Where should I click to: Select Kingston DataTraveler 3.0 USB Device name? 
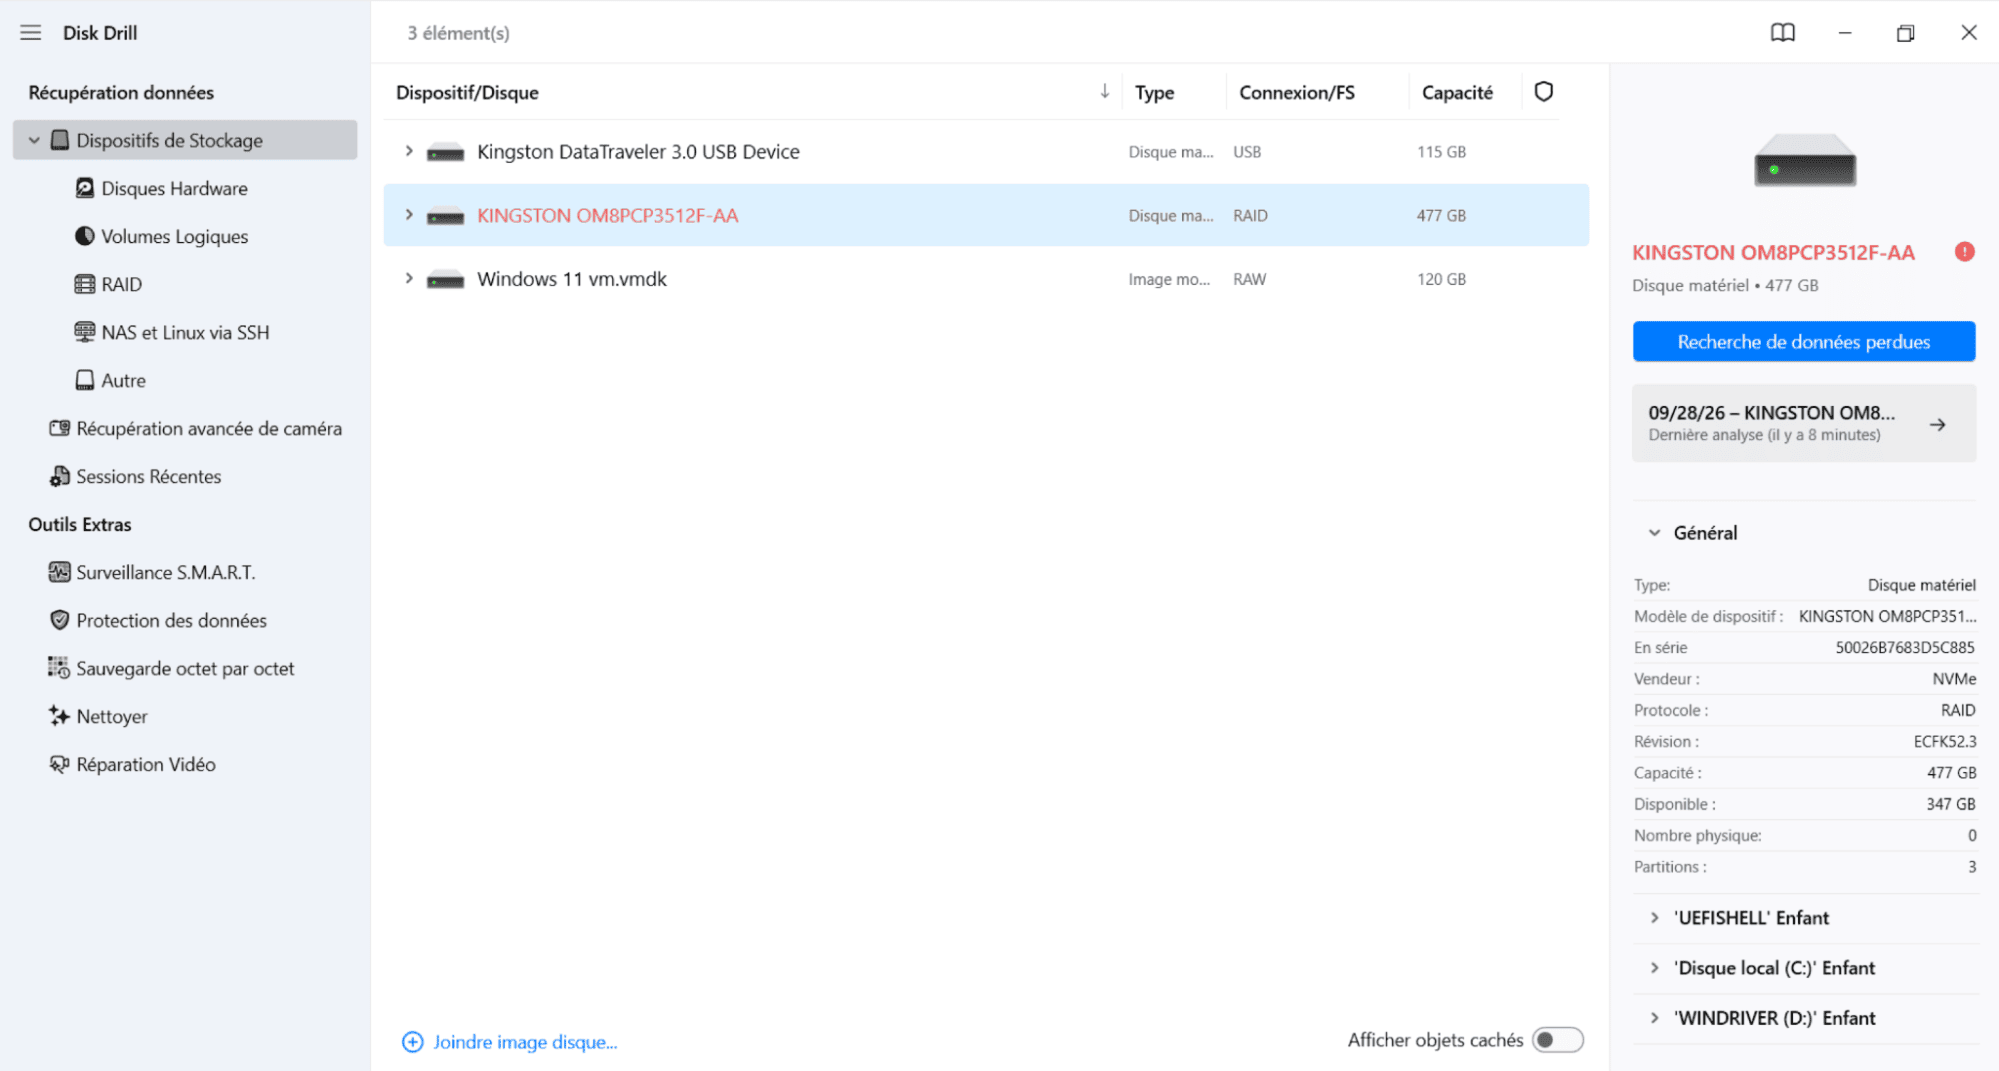(x=638, y=151)
